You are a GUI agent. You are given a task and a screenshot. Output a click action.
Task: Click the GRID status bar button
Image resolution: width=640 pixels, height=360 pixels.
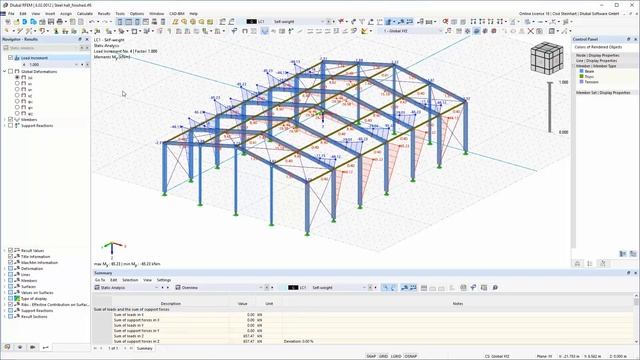(384, 356)
